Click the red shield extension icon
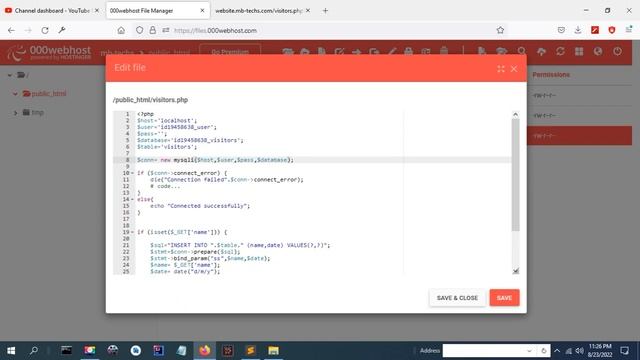The image size is (640, 360). click(x=612, y=30)
